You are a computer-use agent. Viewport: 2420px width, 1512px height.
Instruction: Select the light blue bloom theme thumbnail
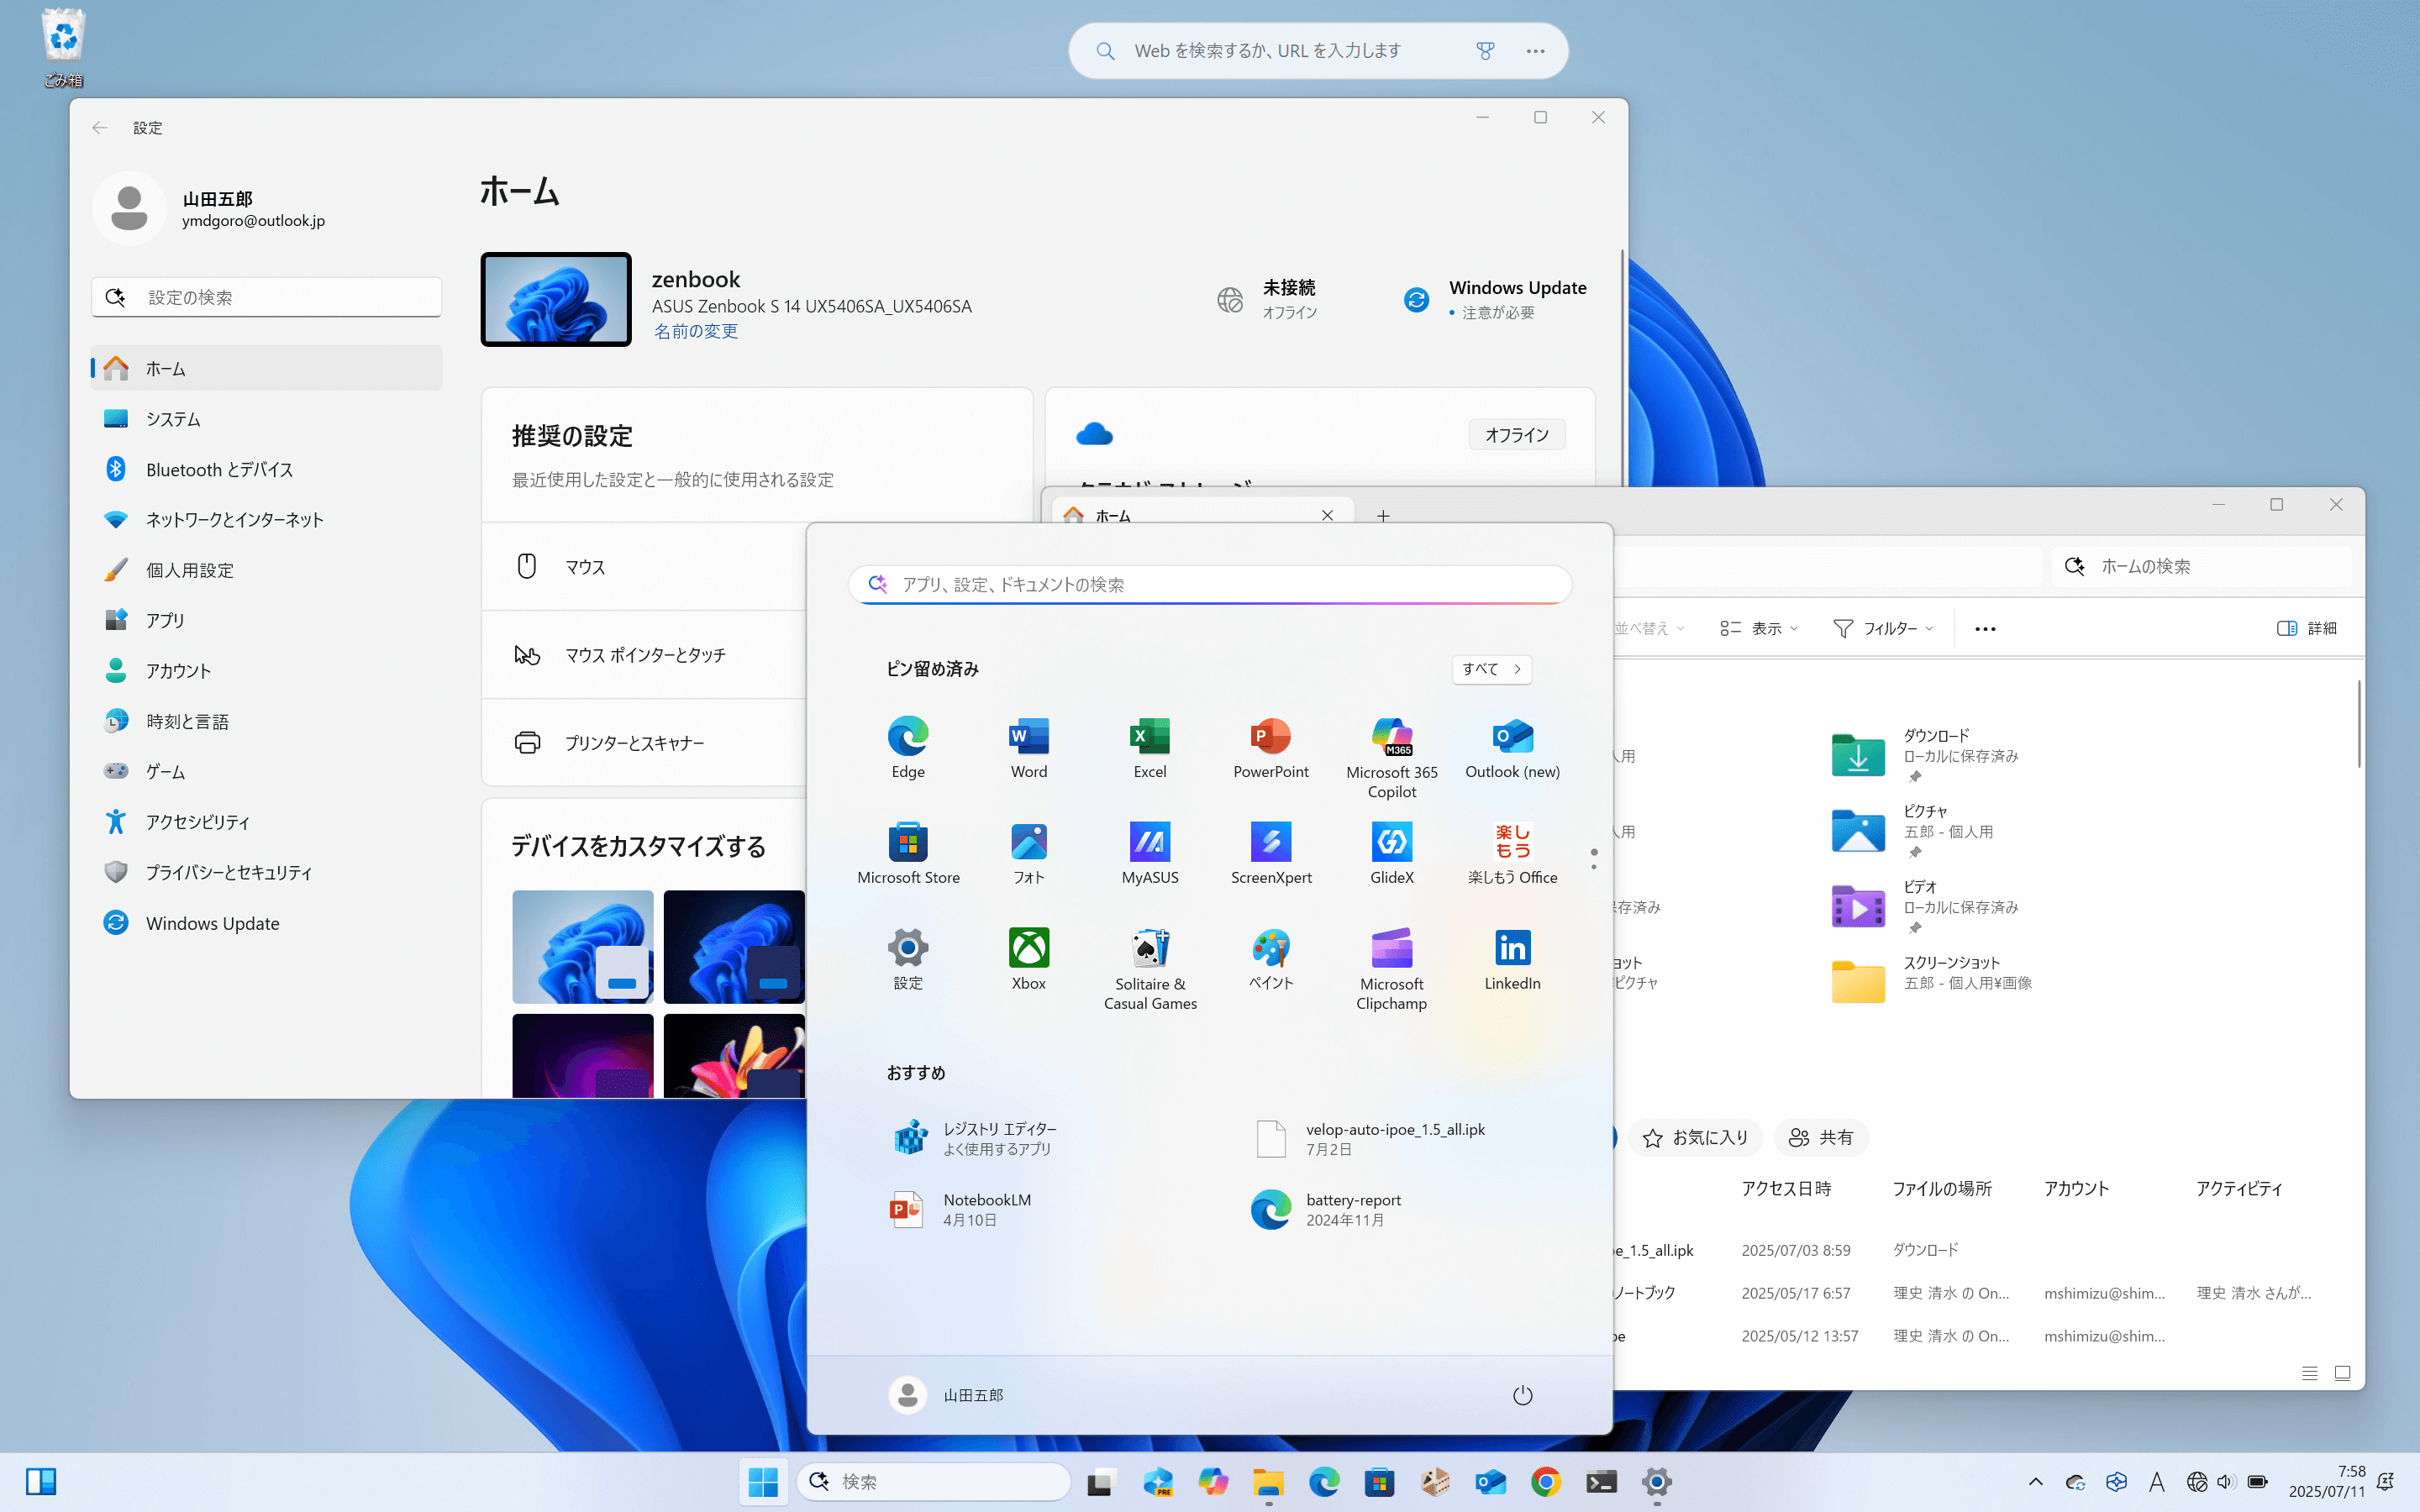583,946
